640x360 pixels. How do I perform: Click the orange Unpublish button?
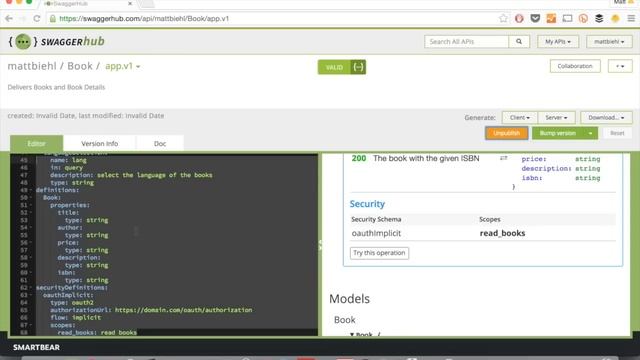pos(507,133)
